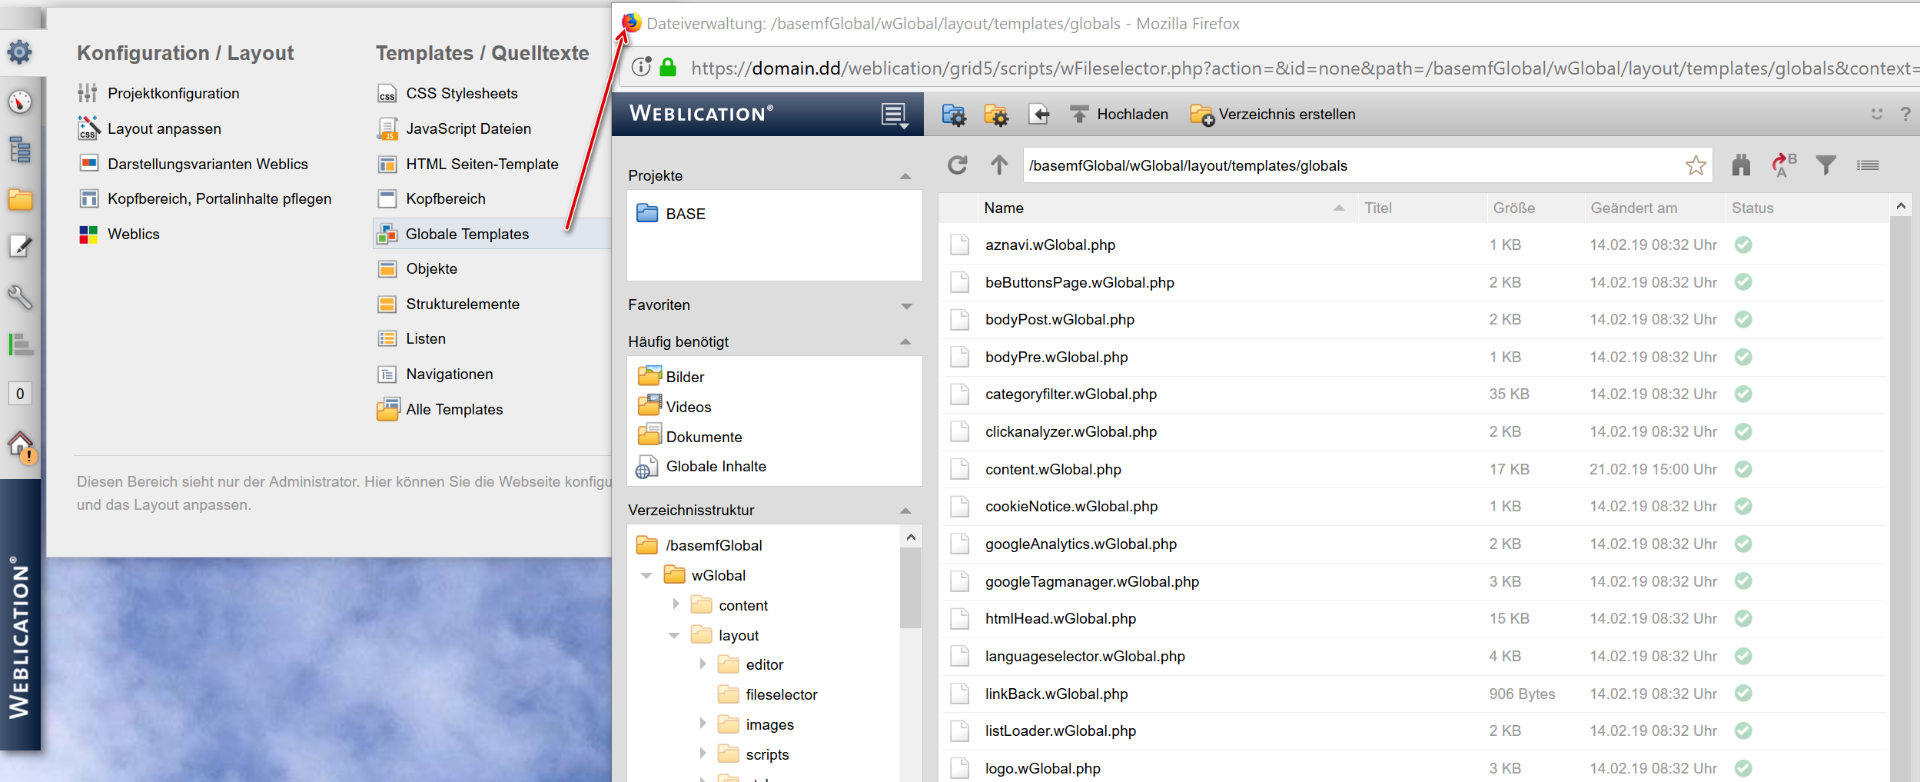Select the fileselector folder in tree
Viewport: 1920px width, 782px height.
767,695
